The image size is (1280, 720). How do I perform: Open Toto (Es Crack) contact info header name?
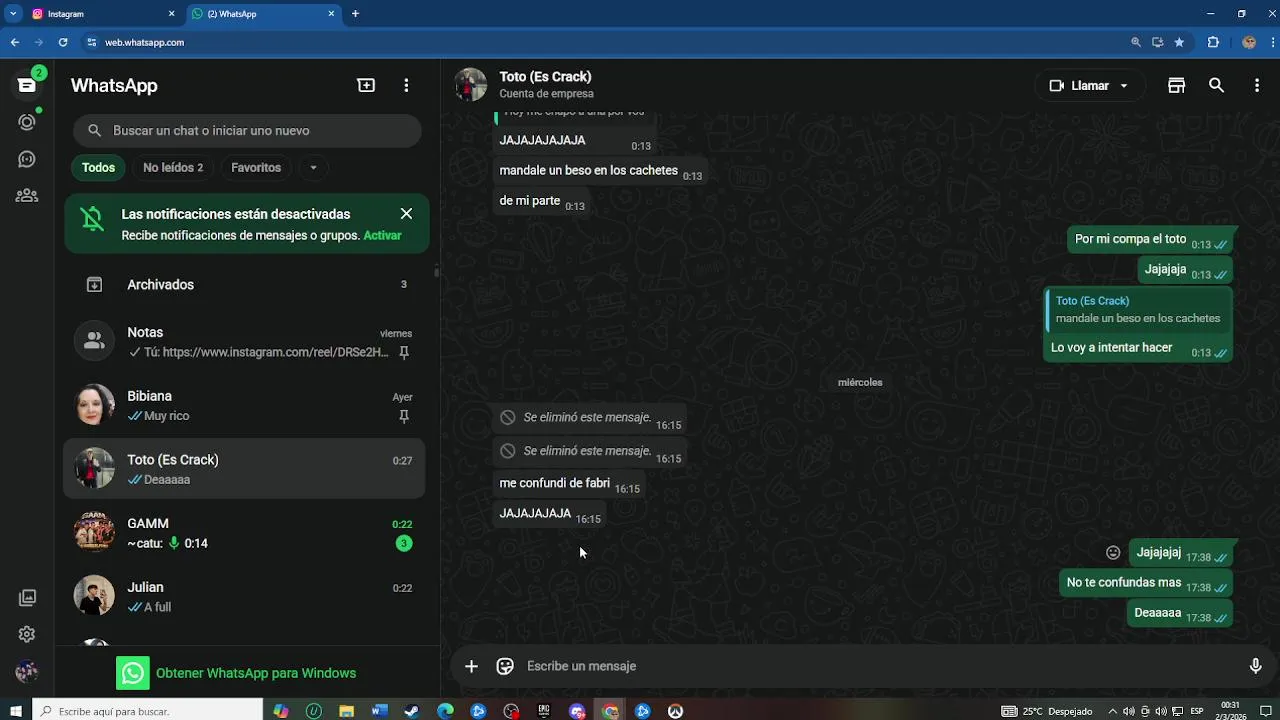[x=545, y=77]
